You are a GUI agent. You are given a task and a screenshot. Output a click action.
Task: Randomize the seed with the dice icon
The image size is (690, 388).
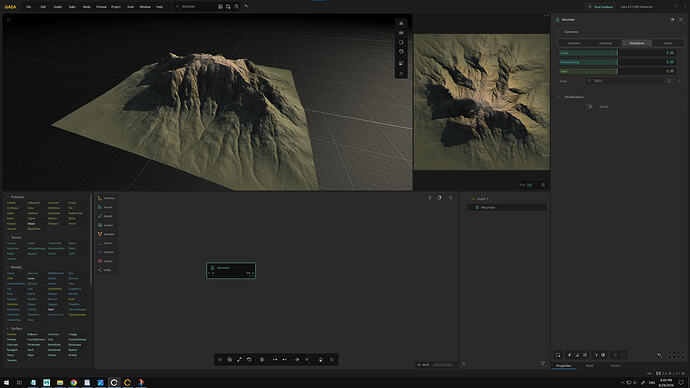[x=669, y=81]
